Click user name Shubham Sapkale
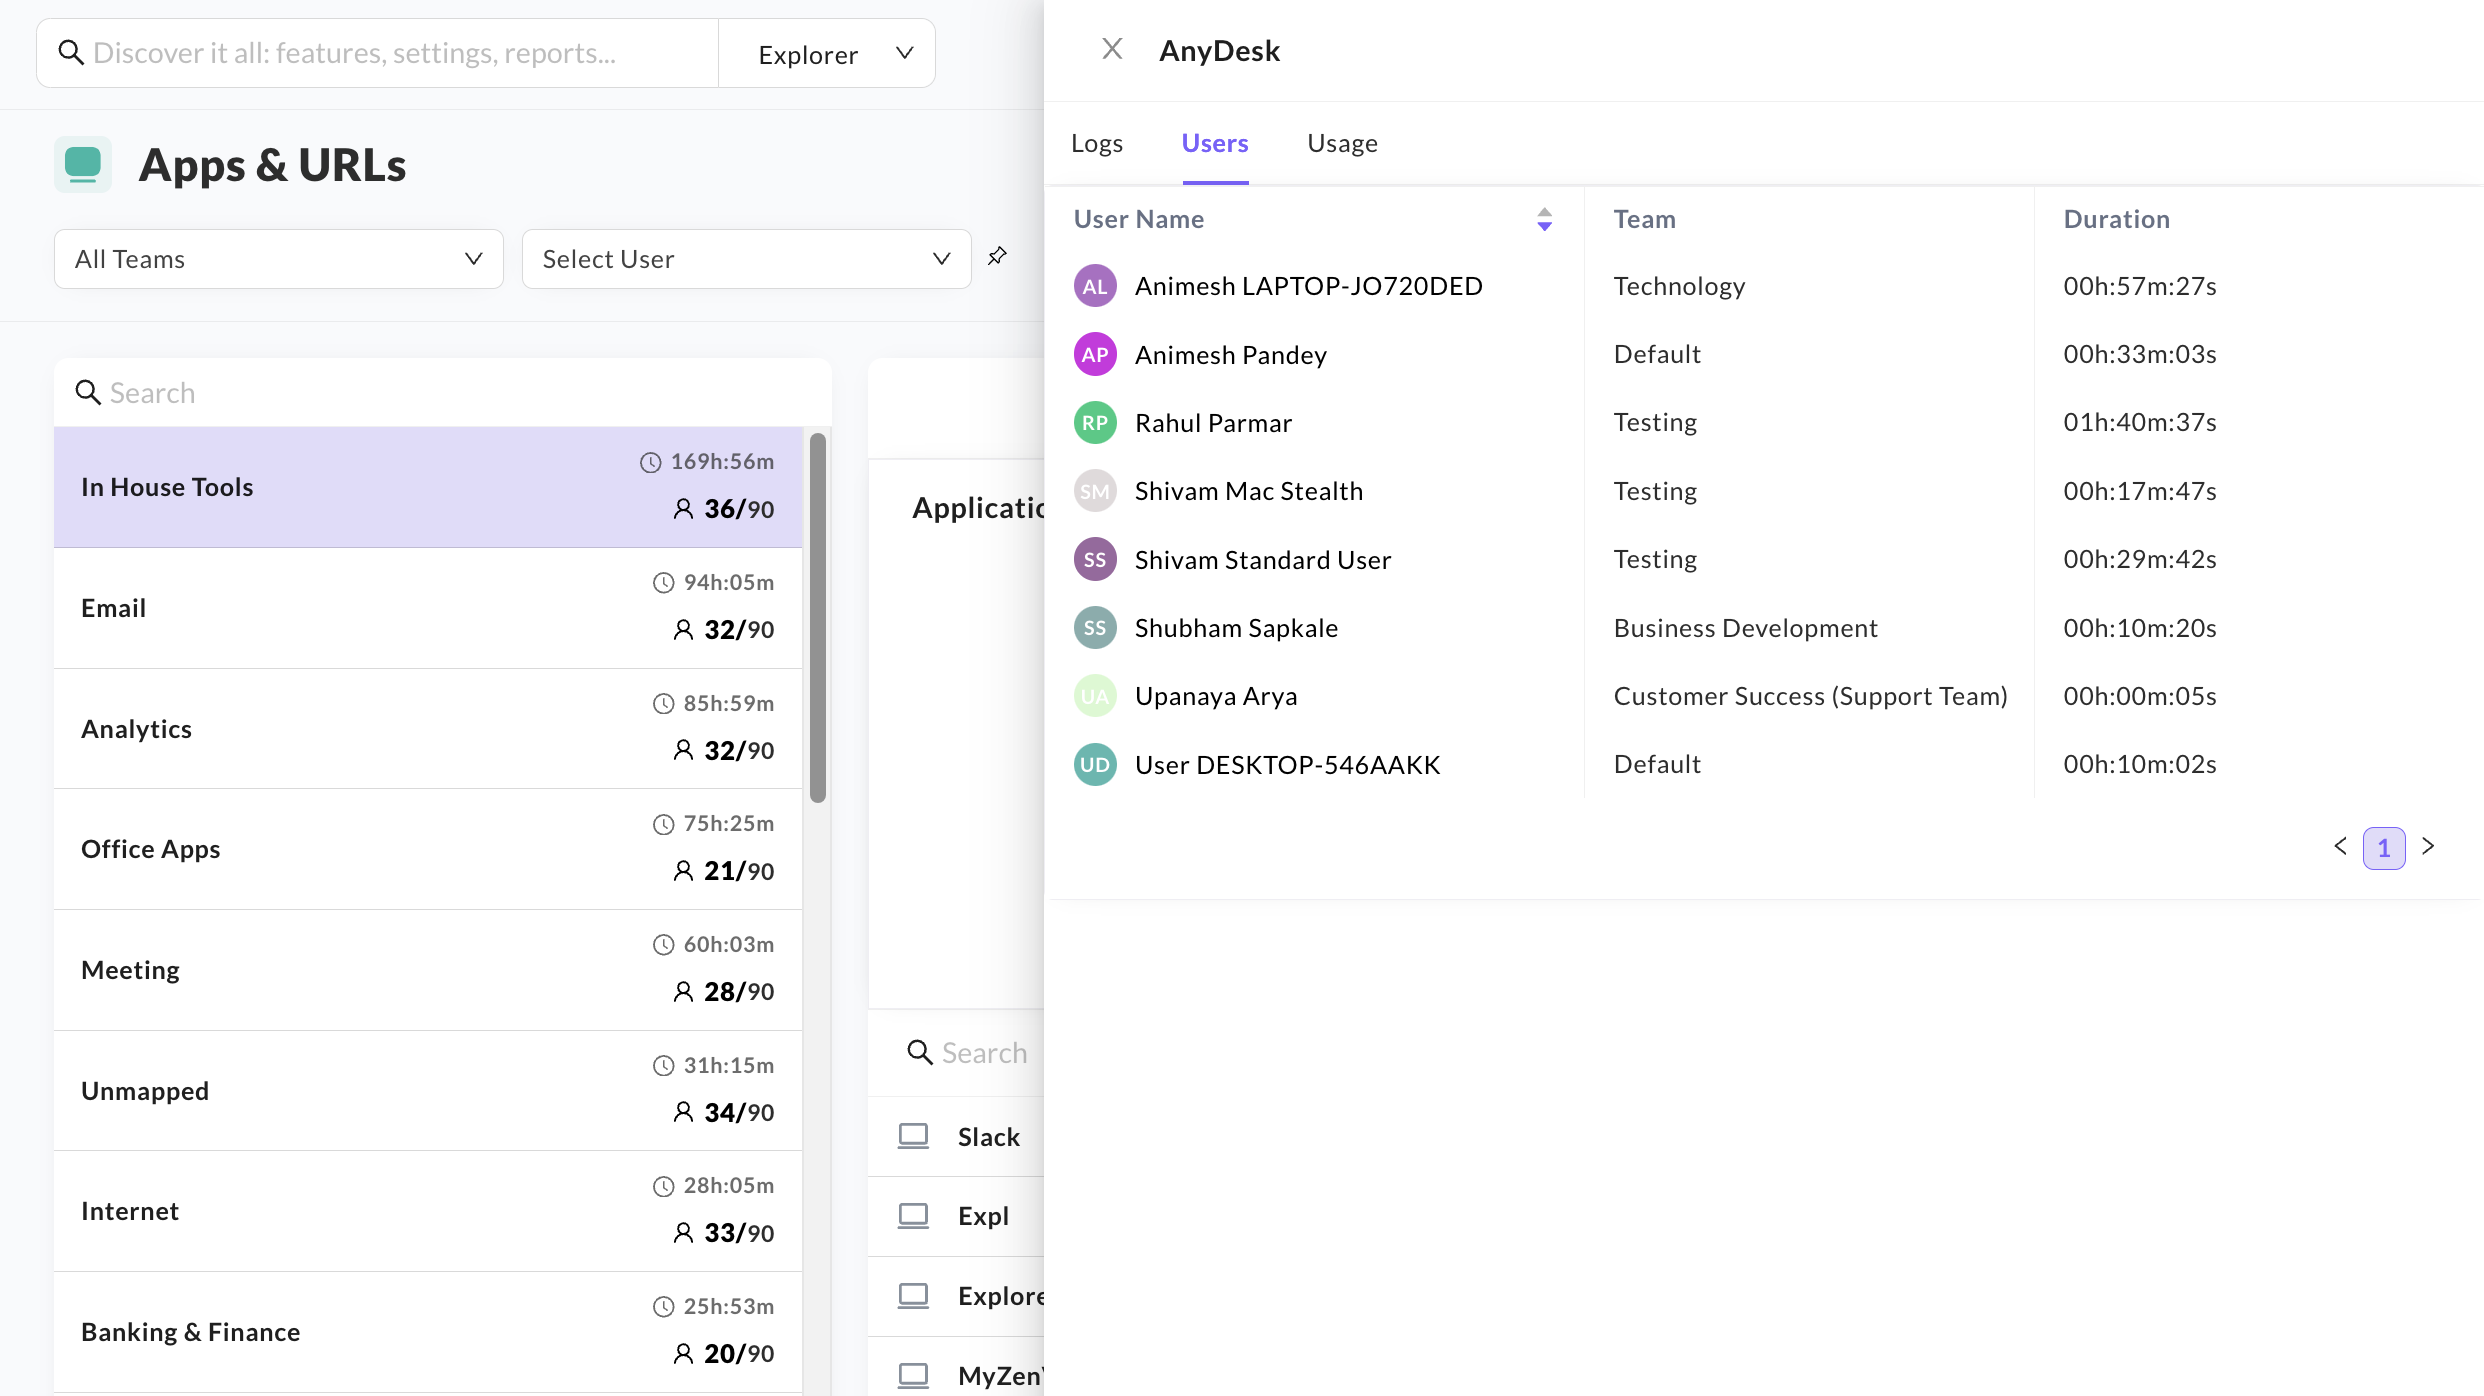This screenshot has width=2484, height=1396. click(1236, 628)
